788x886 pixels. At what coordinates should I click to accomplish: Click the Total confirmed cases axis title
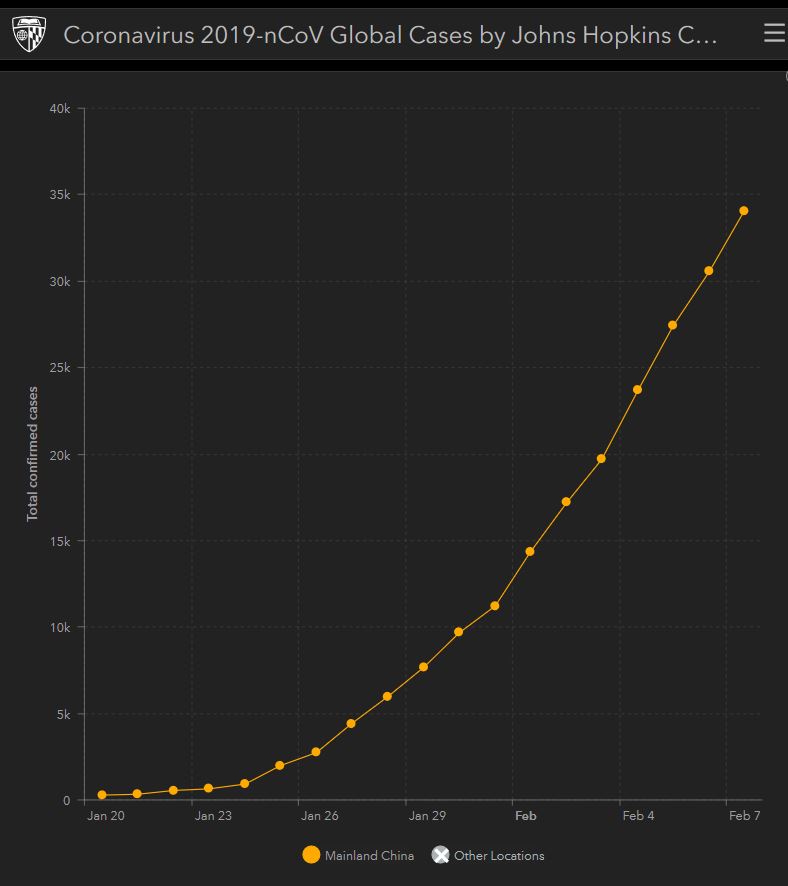(x=33, y=453)
